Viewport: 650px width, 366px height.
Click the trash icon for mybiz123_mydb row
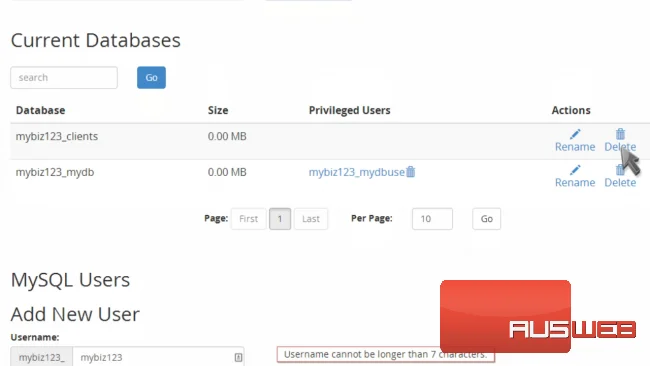click(620, 170)
